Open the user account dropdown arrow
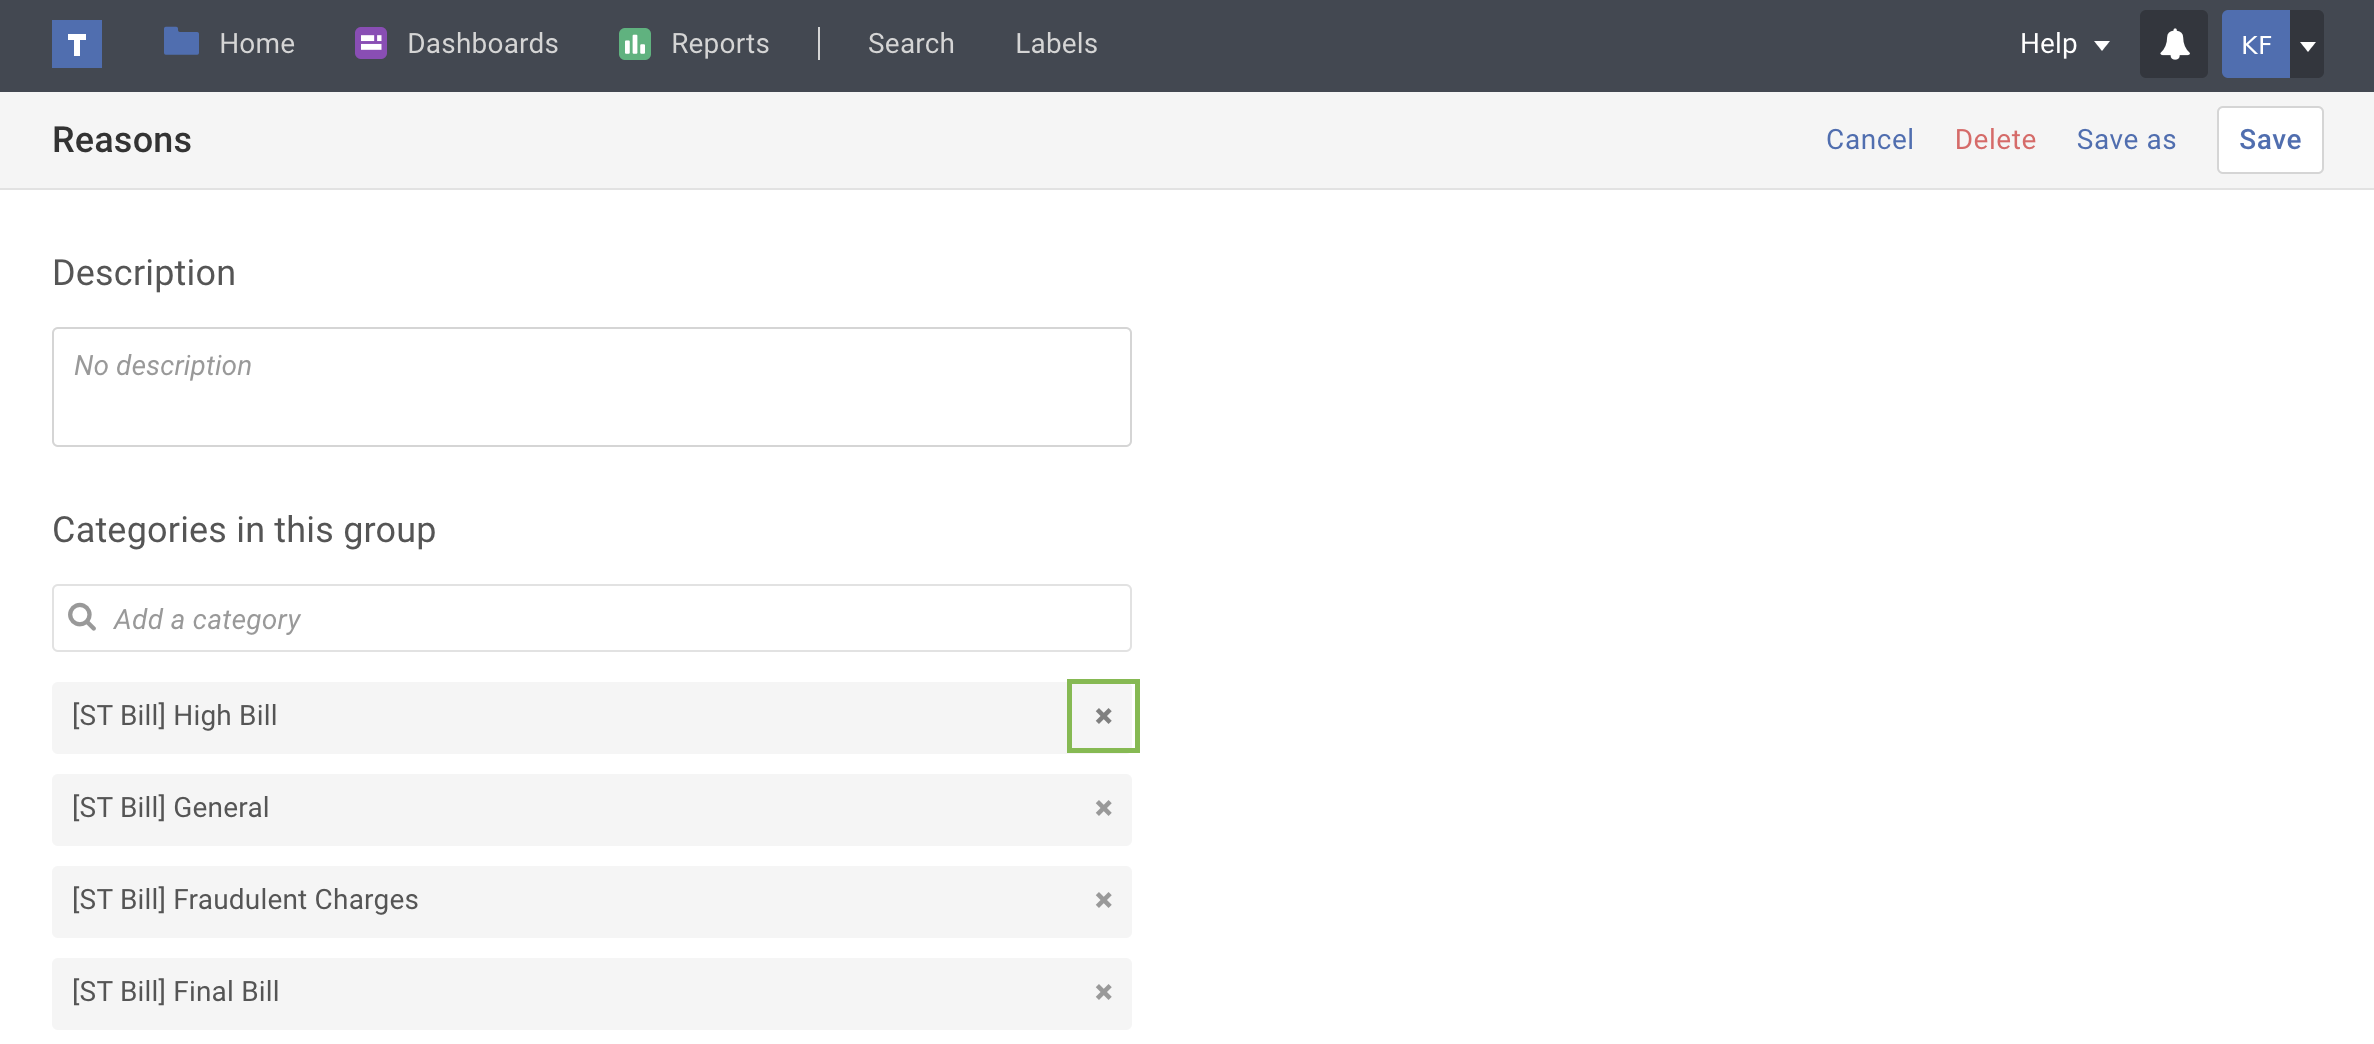Viewport: 2374px width, 1044px height. click(x=2308, y=45)
